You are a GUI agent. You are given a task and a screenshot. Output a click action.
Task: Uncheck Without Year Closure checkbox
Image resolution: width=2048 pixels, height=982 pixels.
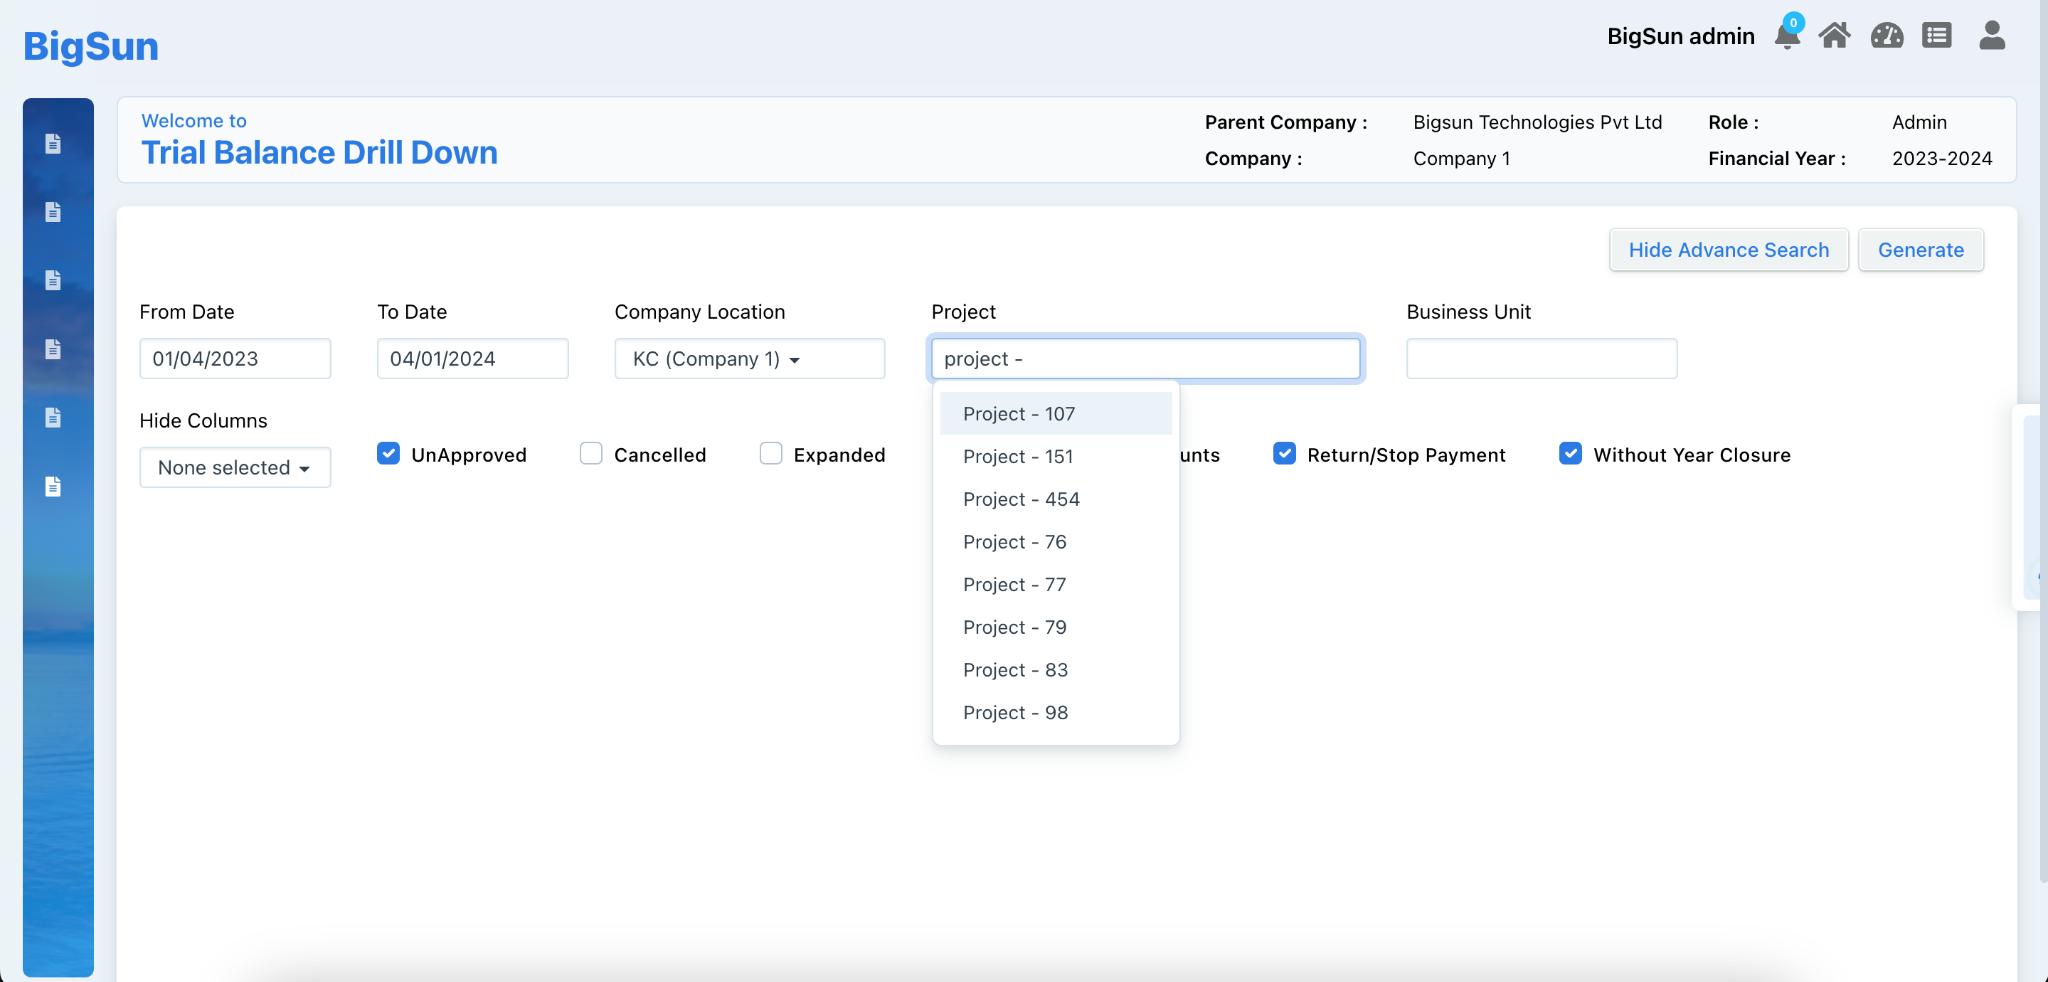[1570, 454]
